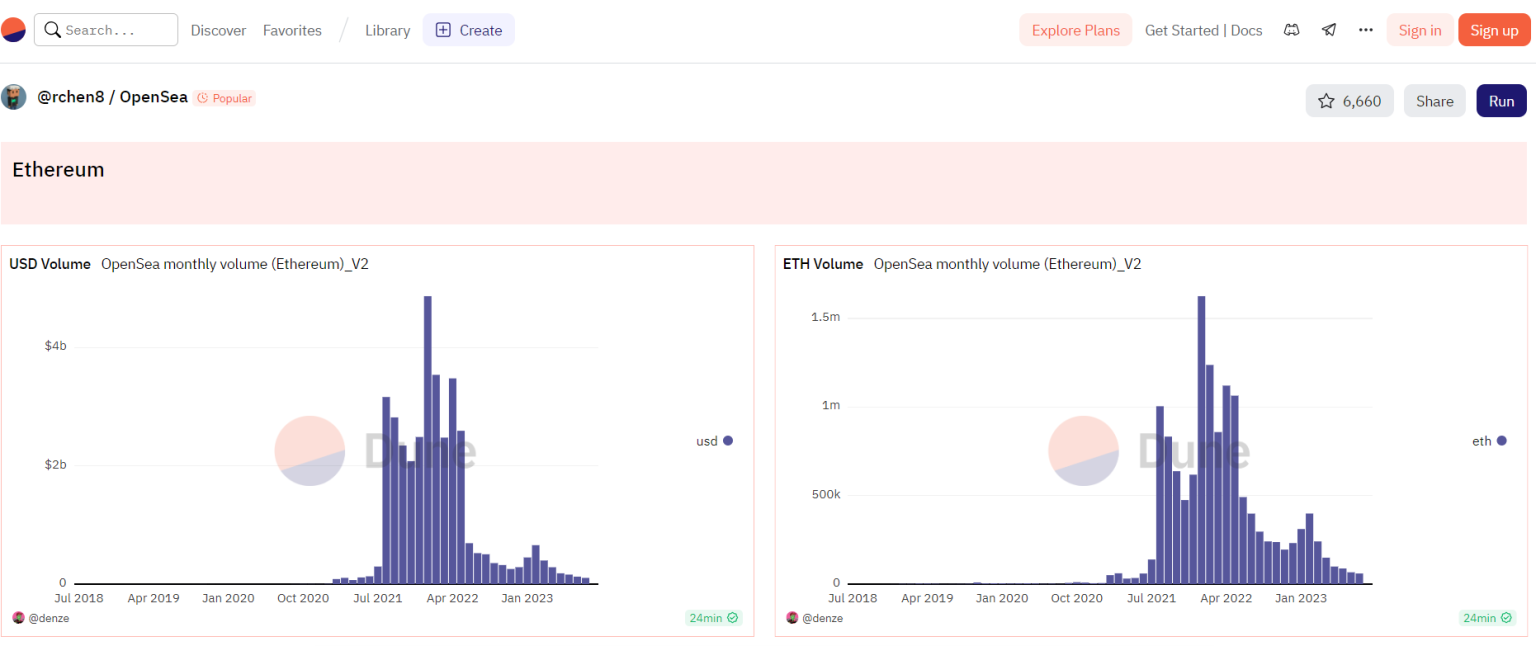Open the Discord icon link

click(x=1292, y=30)
